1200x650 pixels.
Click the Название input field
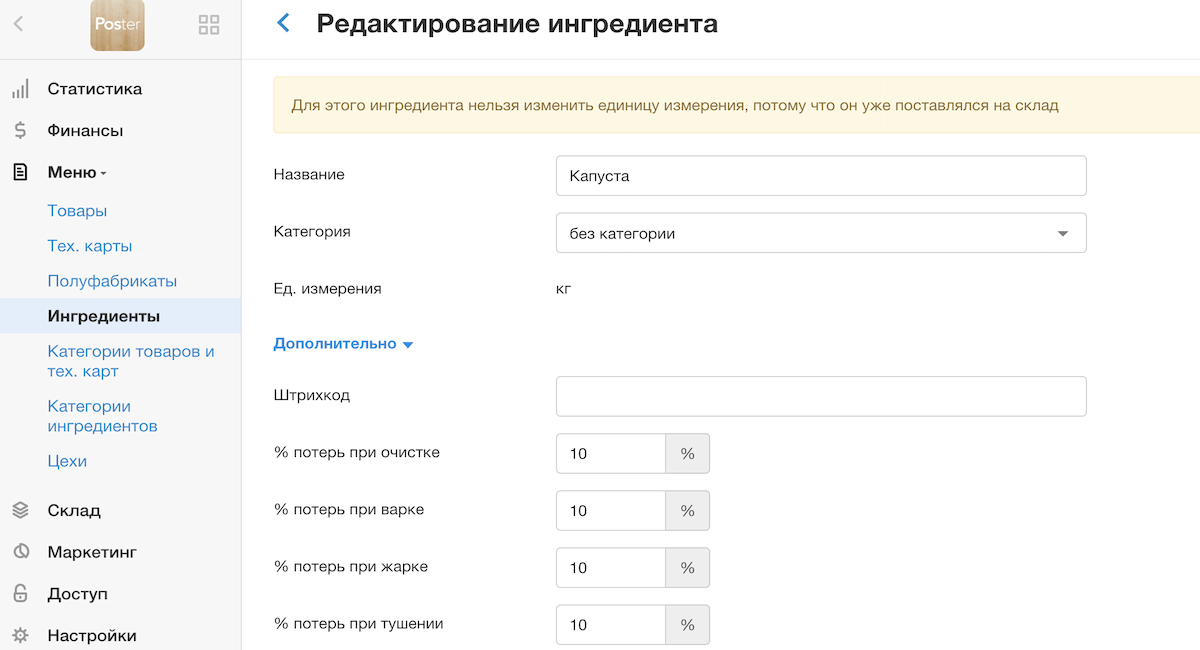click(x=820, y=176)
